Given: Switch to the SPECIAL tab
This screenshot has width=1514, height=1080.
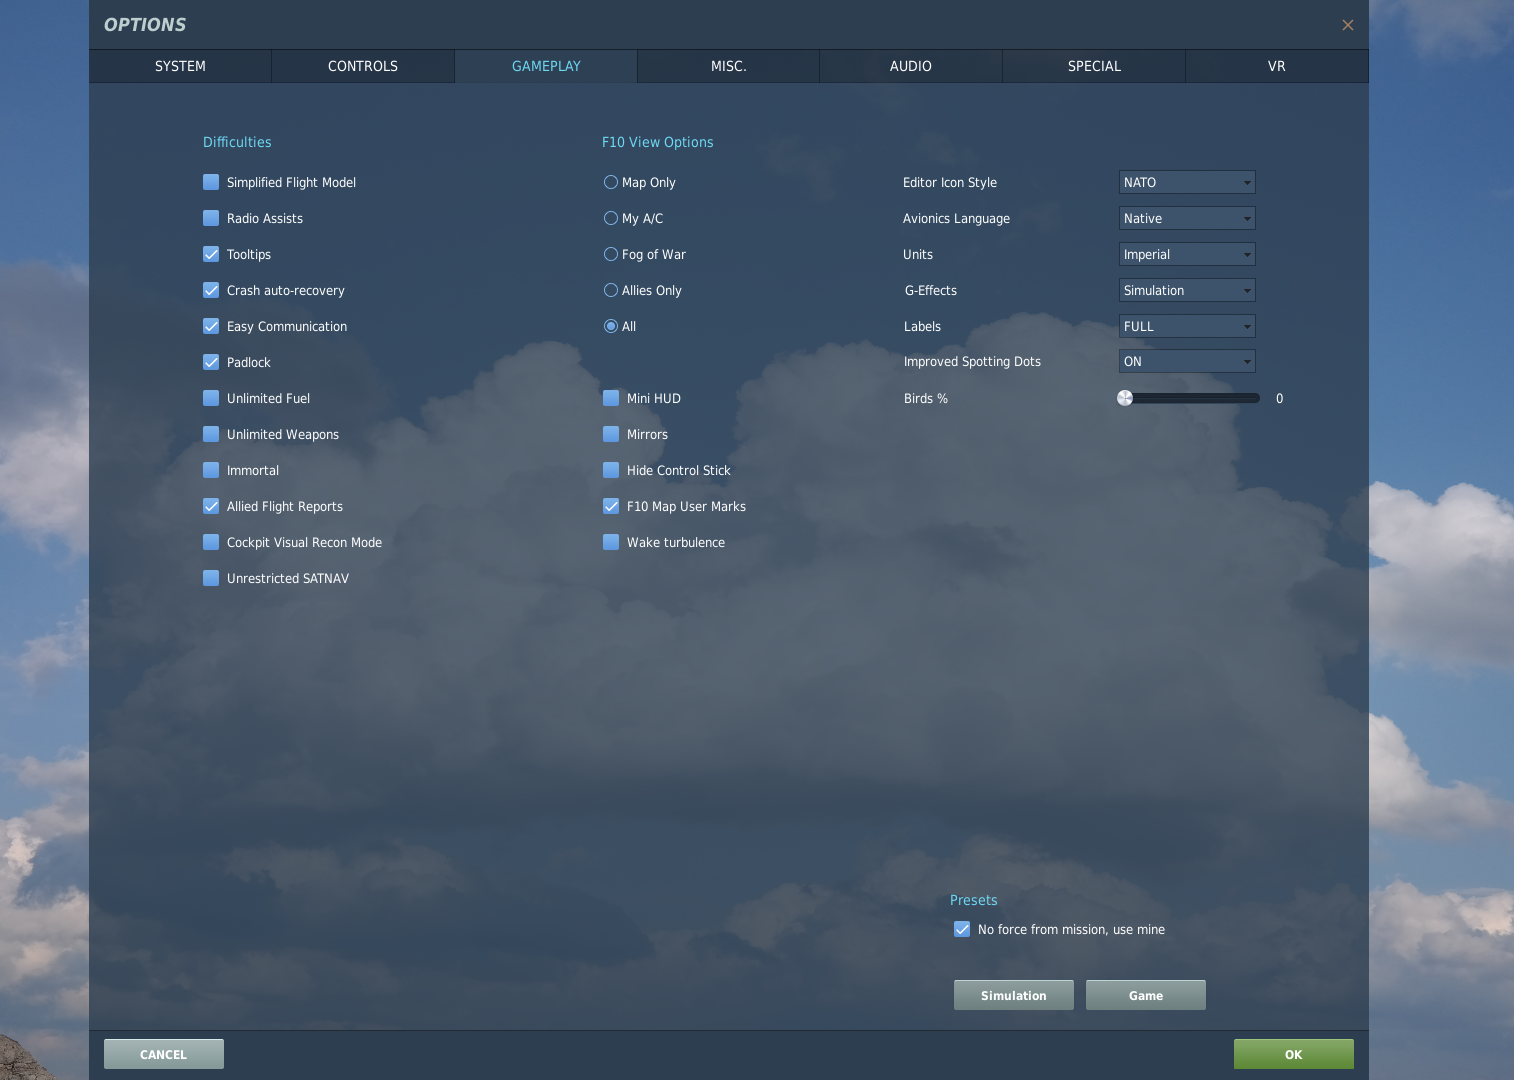Looking at the screenshot, I should (x=1094, y=66).
